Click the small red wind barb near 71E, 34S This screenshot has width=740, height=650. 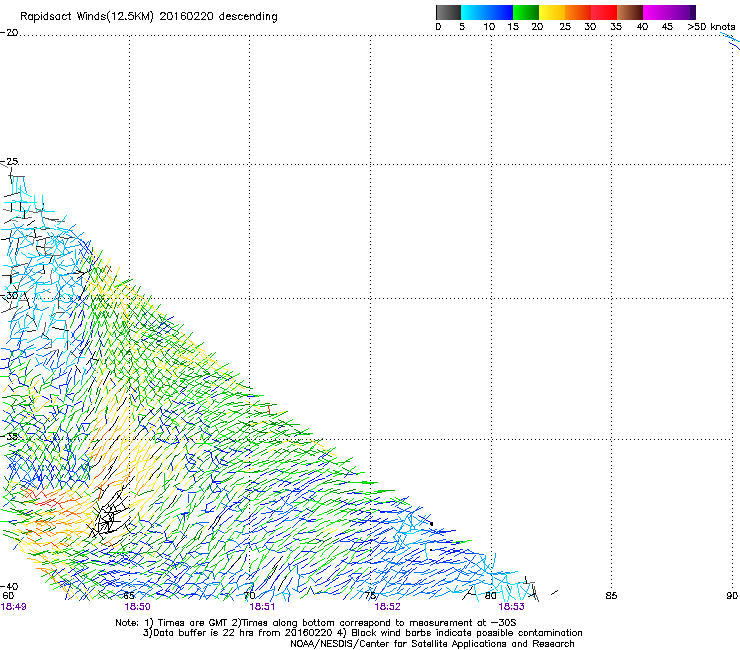coord(269,409)
